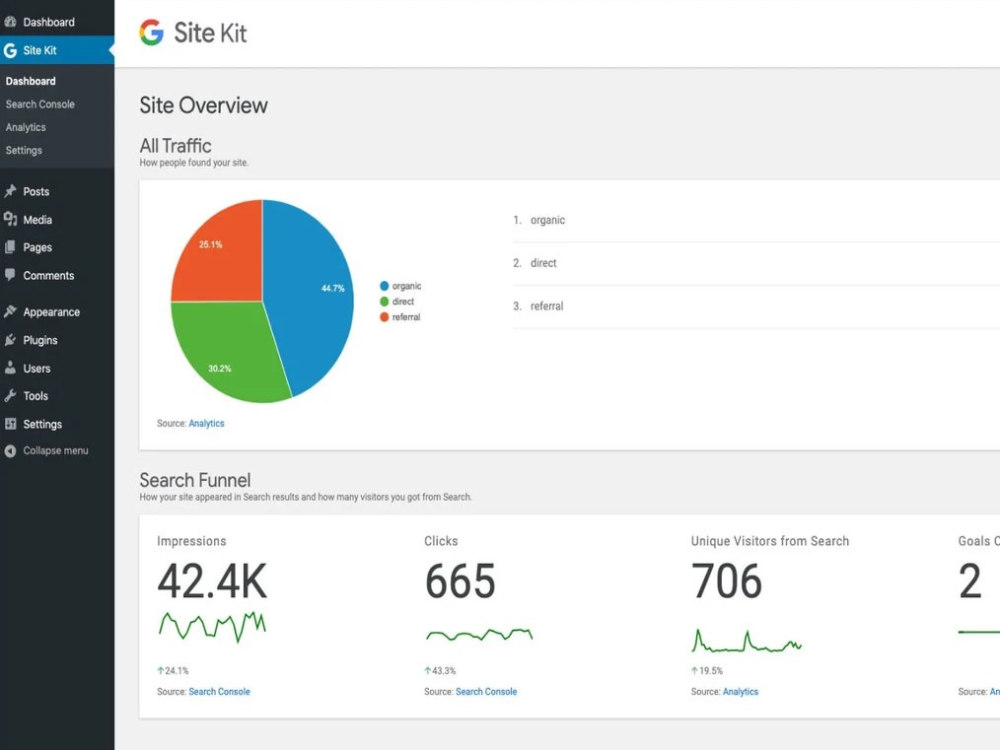Click the Posts pushpin icon

tap(10, 191)
